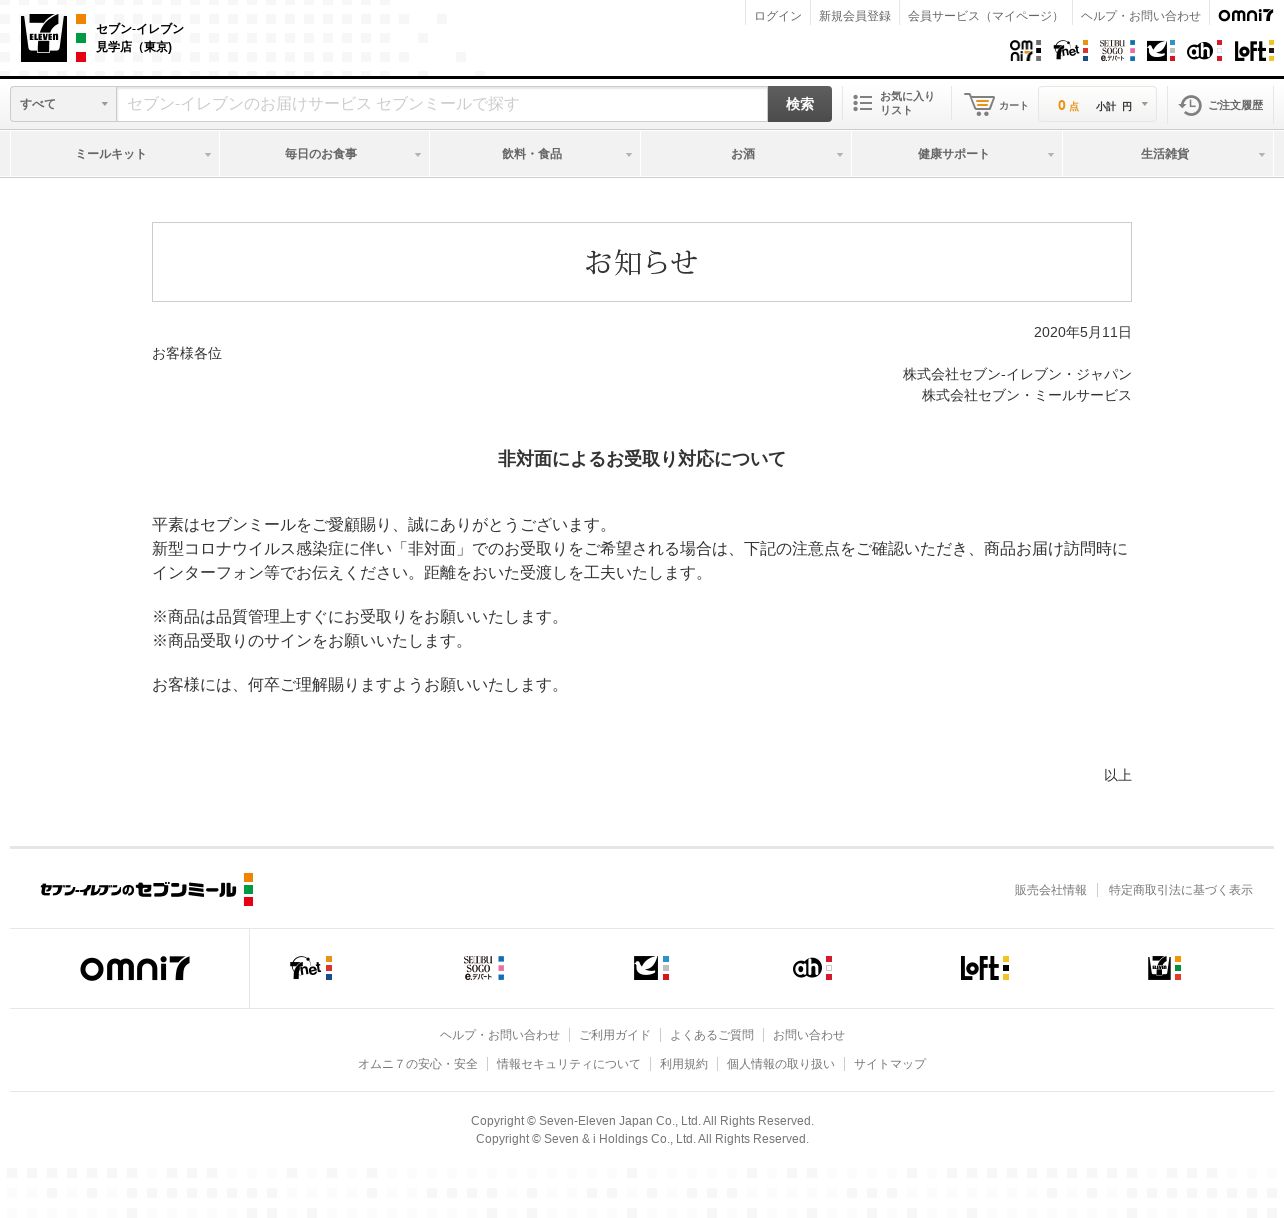Image resolution: width=1284 pixels, height=1218 pixels.
Task: Open the Seibu Sogo brand icon in header
Action: point(1117,50)
